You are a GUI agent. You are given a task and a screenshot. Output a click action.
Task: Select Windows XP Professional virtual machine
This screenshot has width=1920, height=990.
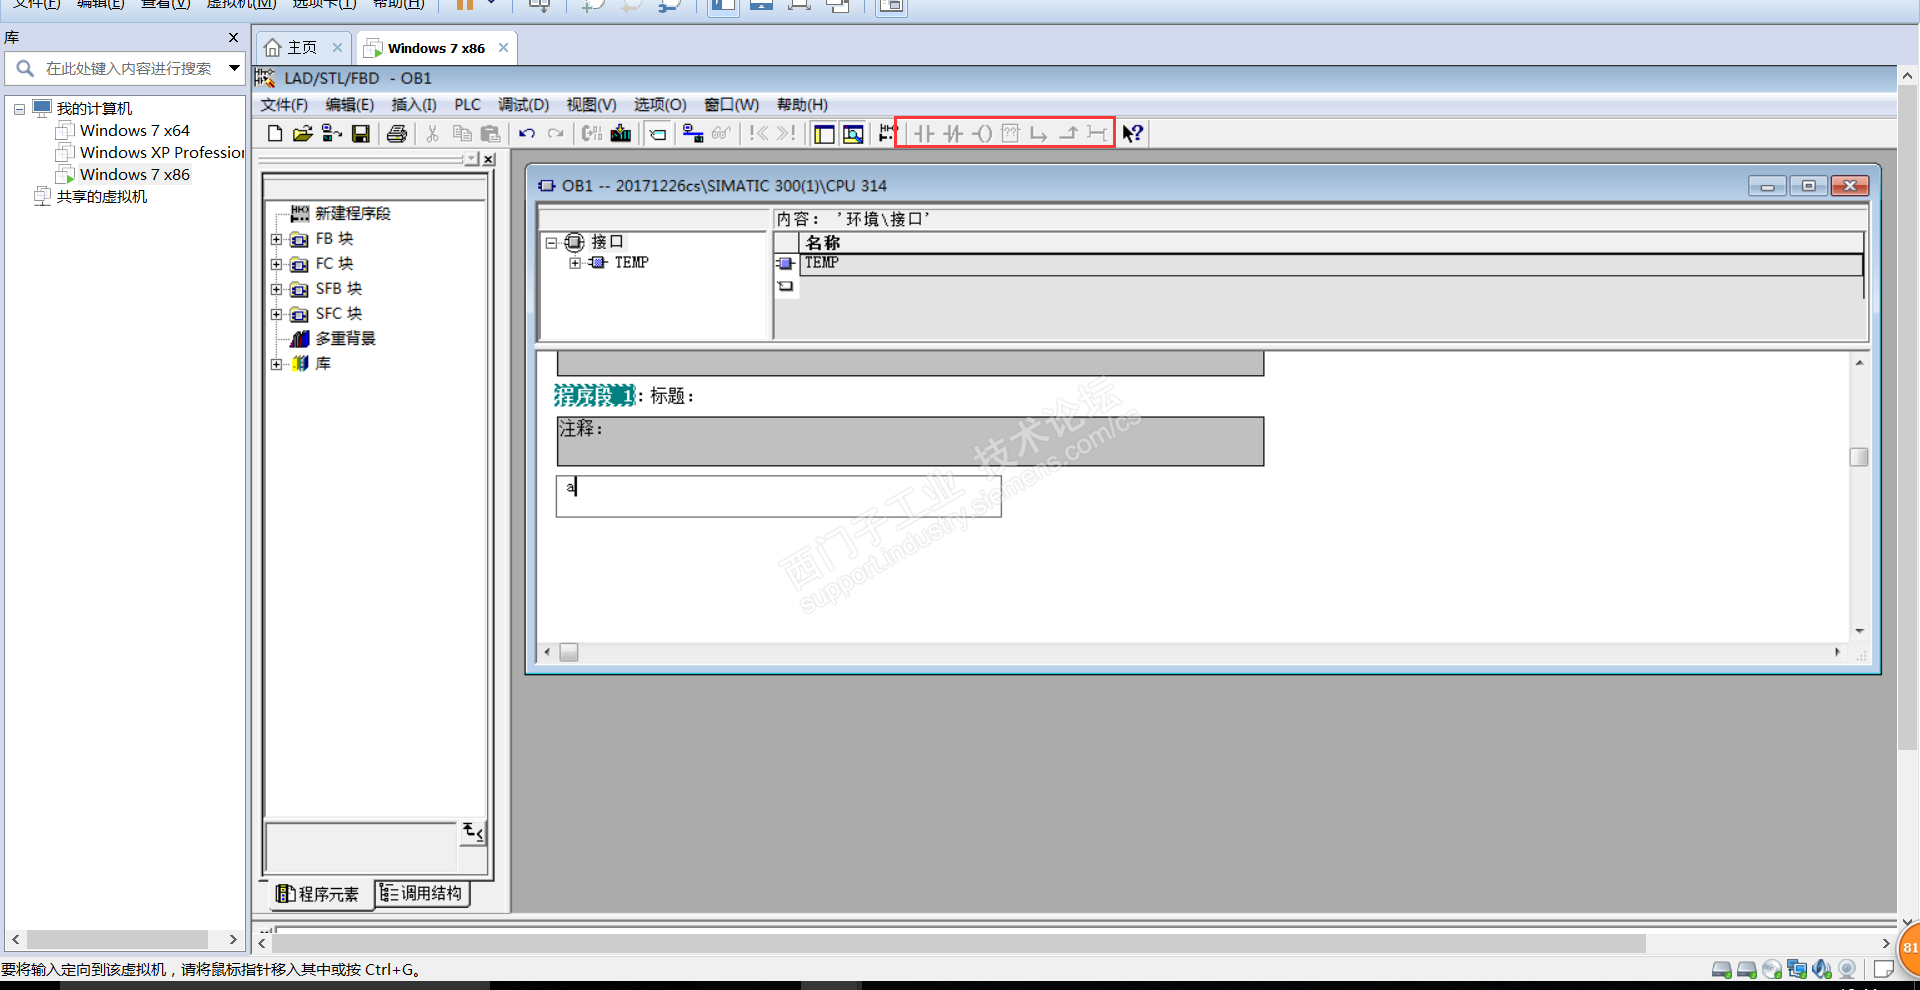click(162, 153)
